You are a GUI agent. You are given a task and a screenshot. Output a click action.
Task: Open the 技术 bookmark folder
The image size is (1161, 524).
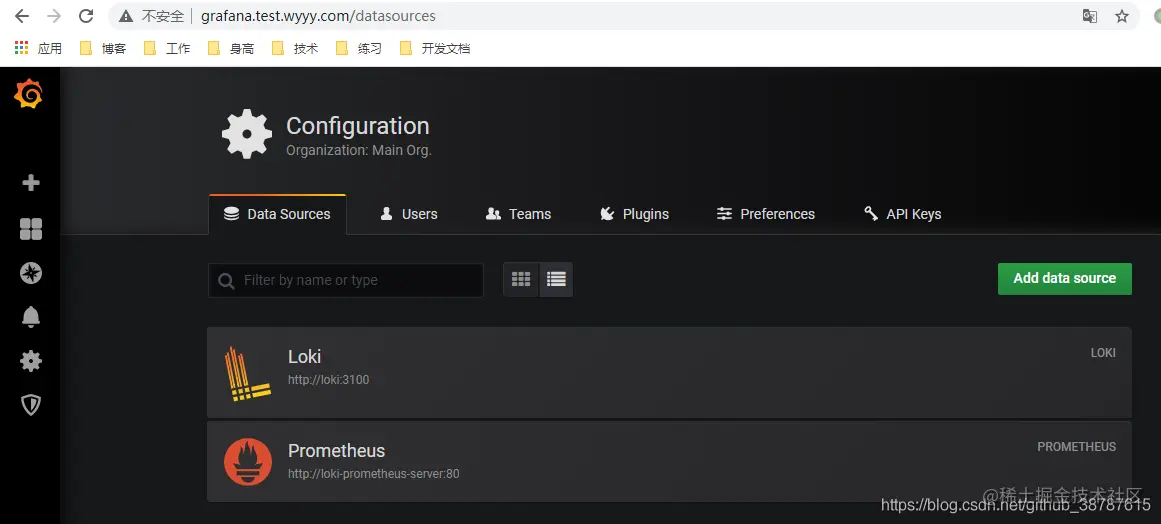click(295, 48)
